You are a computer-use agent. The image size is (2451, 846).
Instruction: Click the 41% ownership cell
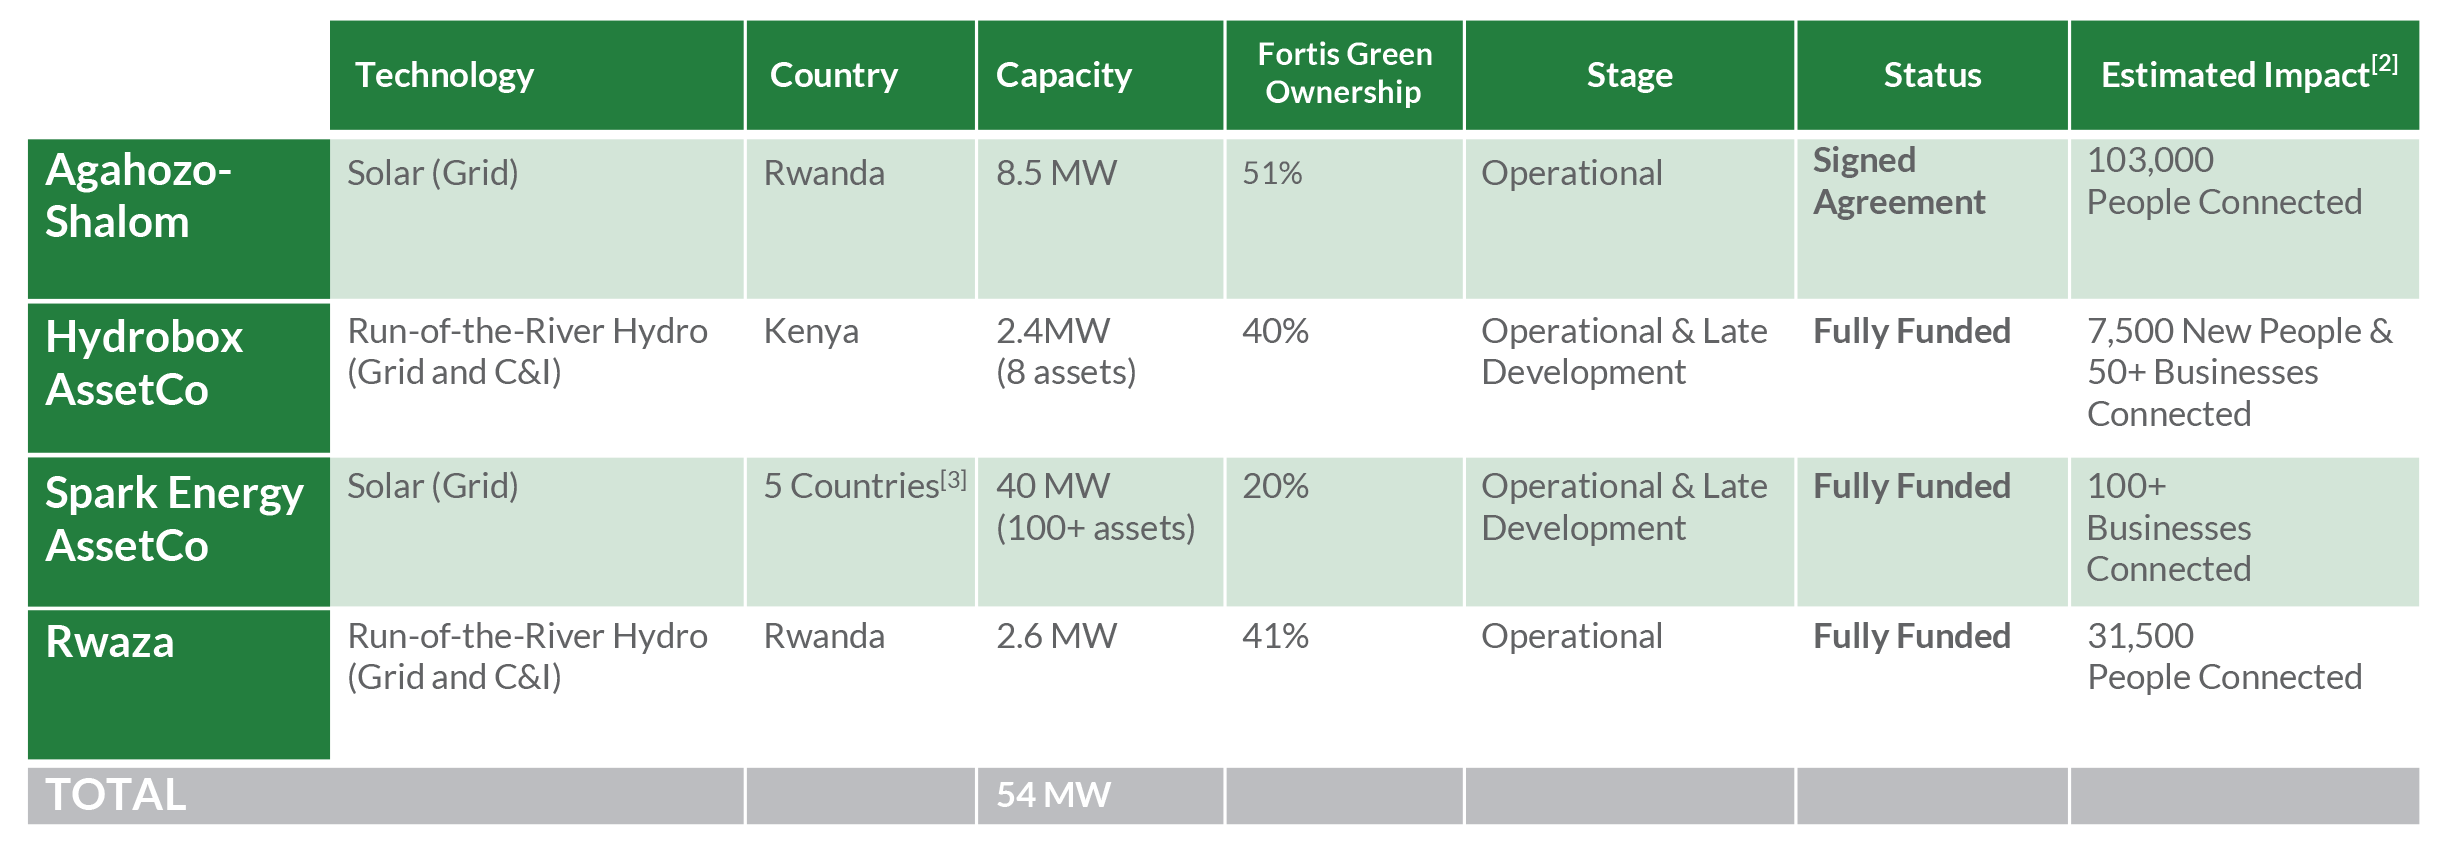tap(1275, 636)
